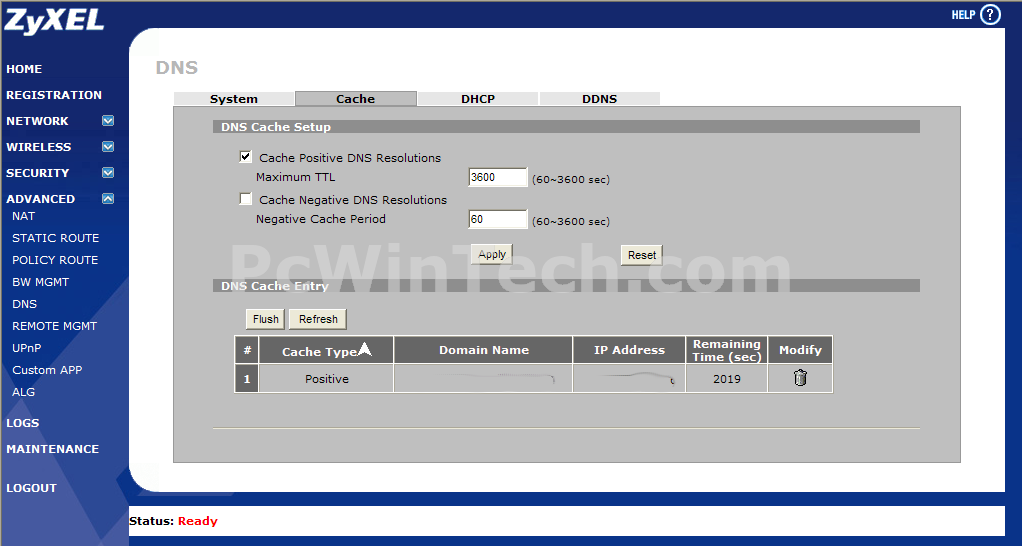Open POLICY ROUTE page
The height and width of the screenshot is (546, 1022).
pyautogui.click(x=55, y=260)
